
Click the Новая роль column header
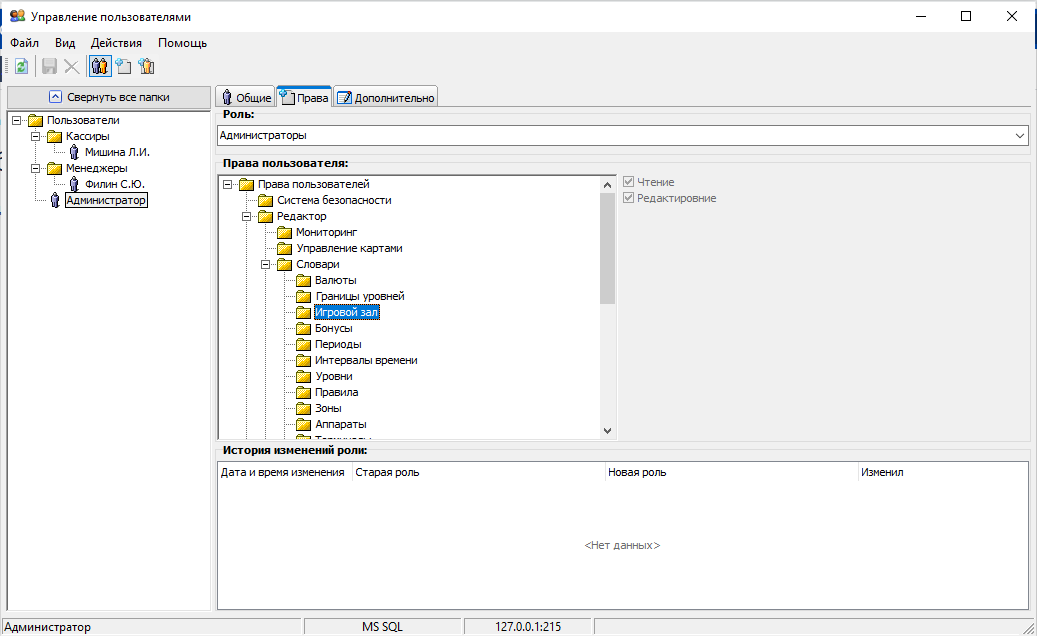coord(731,472)
